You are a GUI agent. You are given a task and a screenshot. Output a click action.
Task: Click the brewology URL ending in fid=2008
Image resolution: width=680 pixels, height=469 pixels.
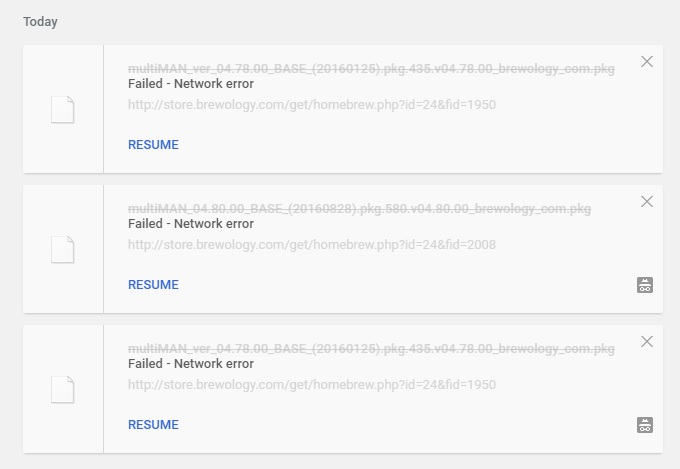click(x=312, y=244)
